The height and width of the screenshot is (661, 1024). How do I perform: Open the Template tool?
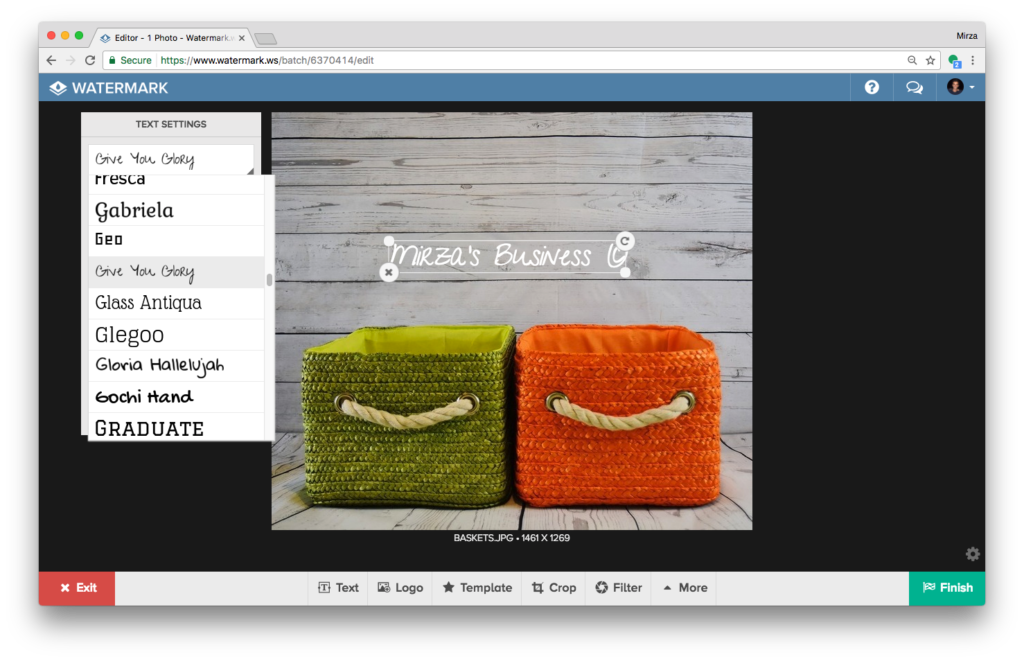(477, 588)
